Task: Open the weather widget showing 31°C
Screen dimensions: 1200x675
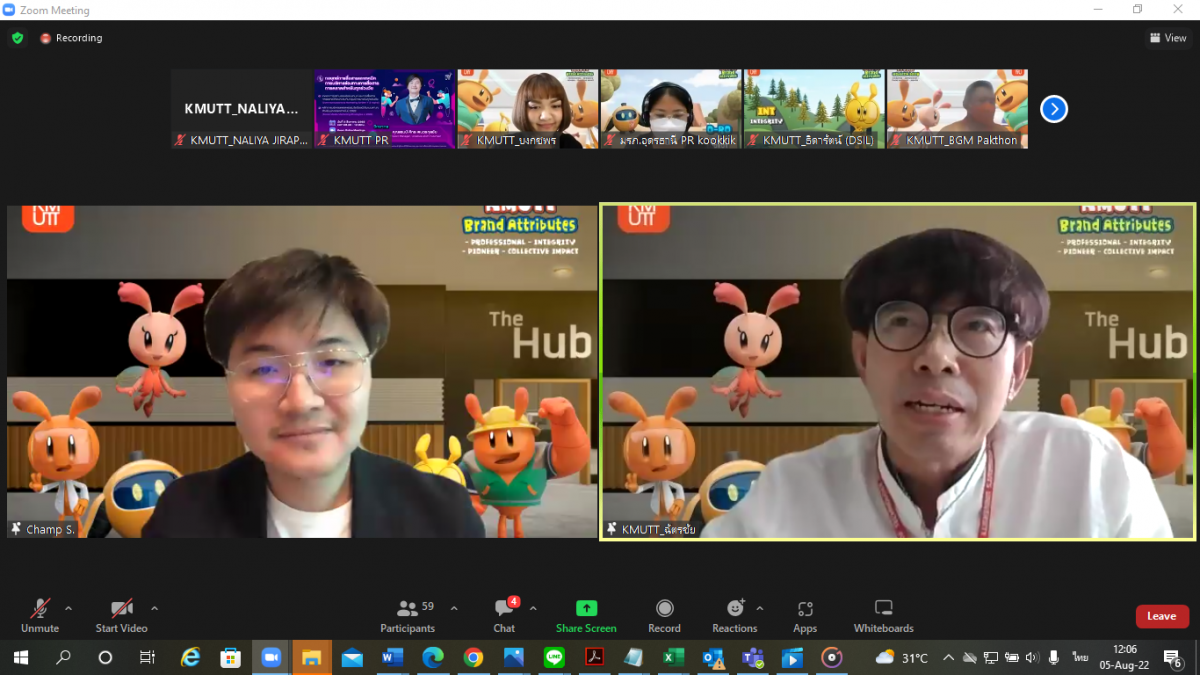Action: [902, 657]
